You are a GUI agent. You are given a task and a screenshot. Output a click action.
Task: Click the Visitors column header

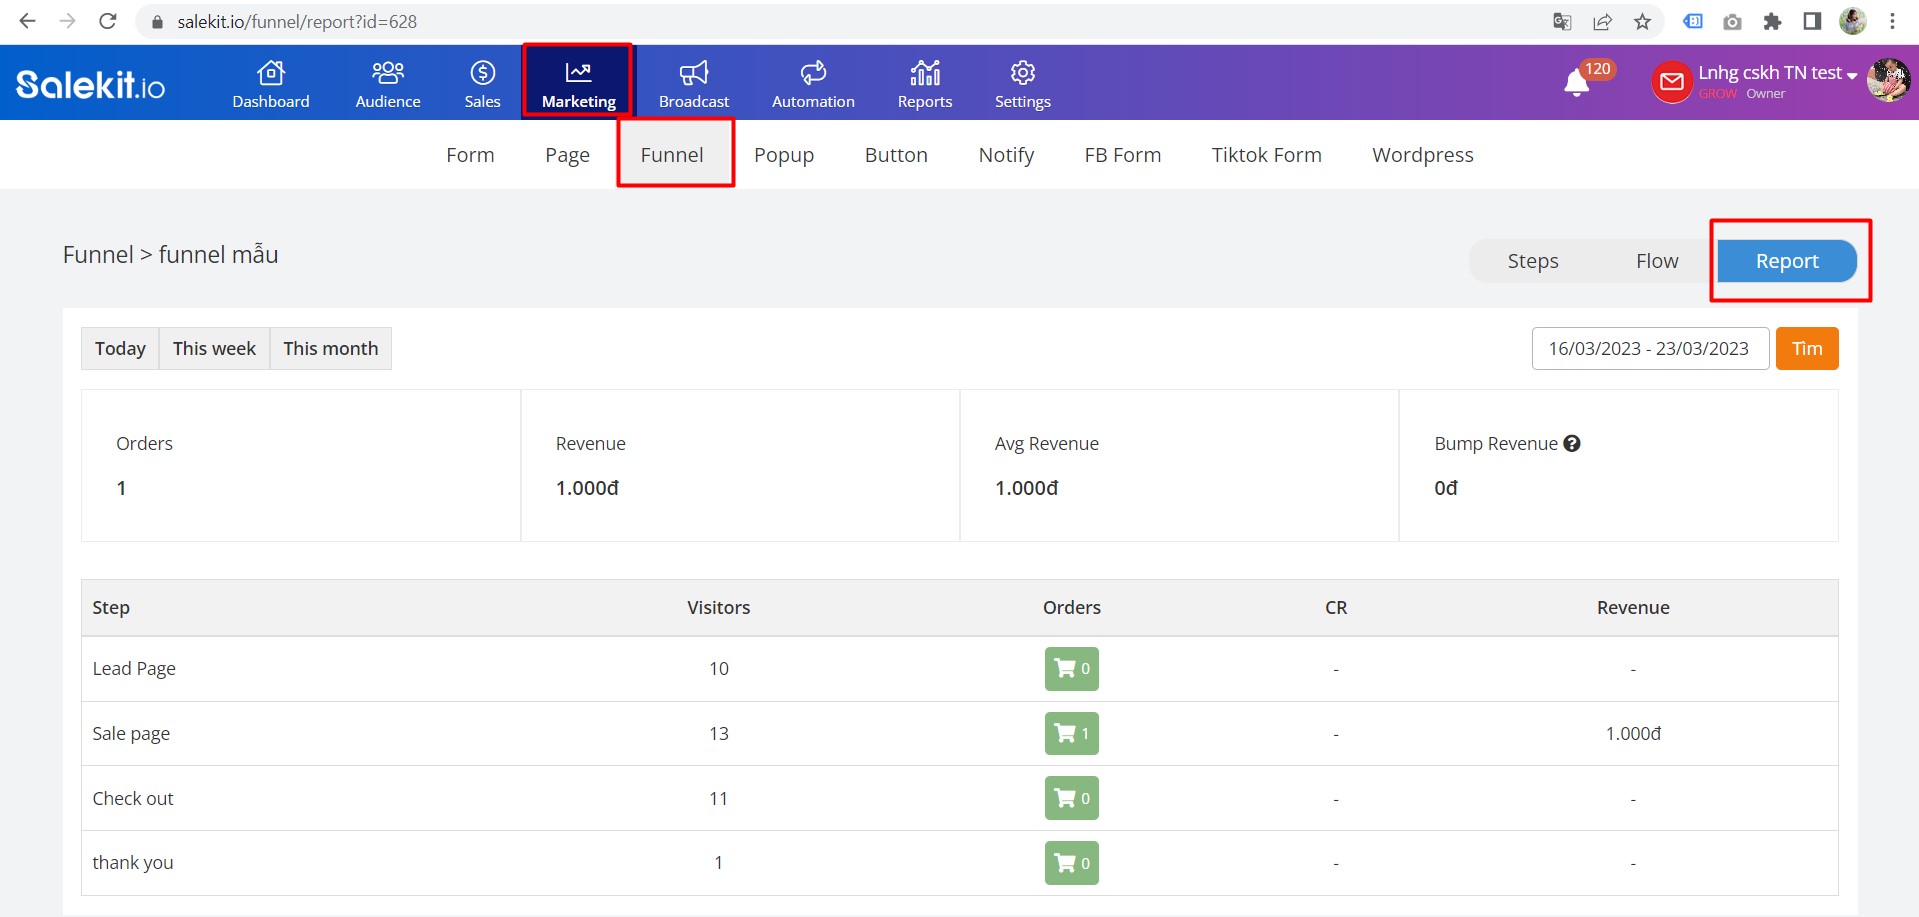click(718, 607)
